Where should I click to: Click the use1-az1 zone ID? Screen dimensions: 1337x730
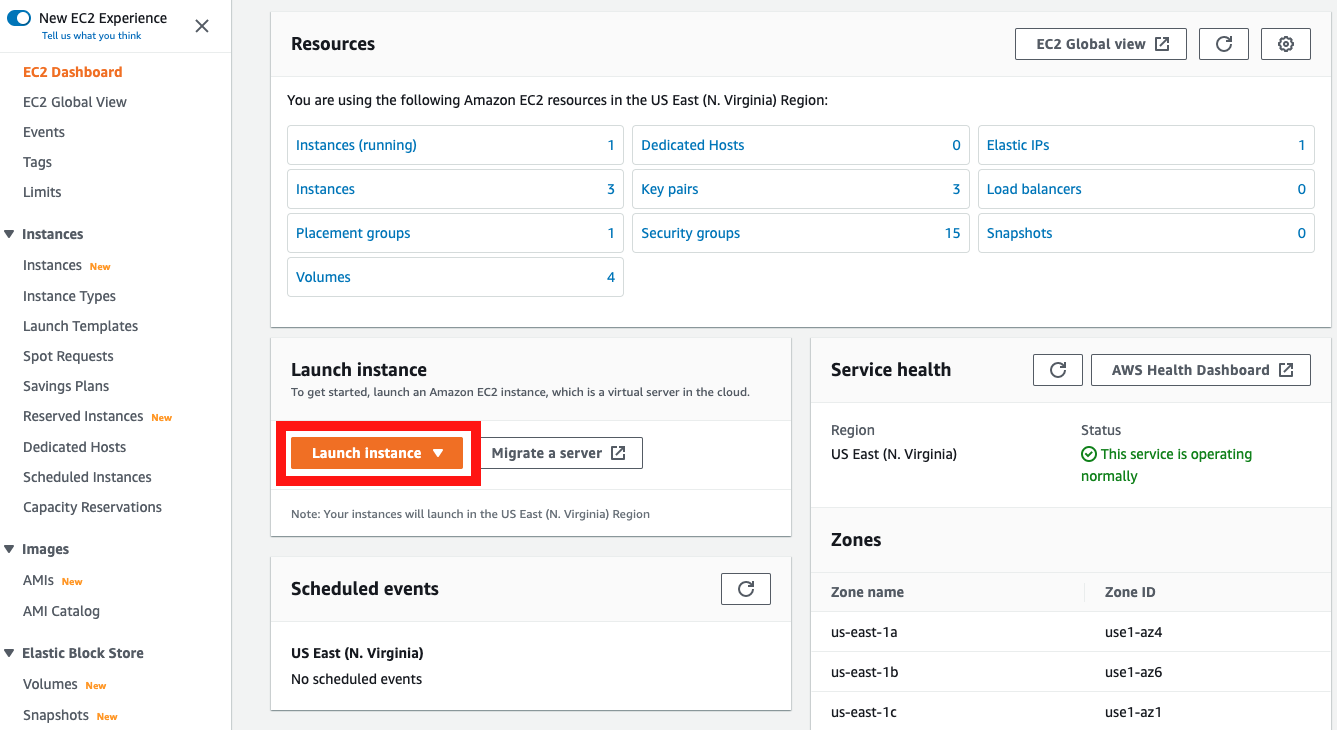point(1133,712)
